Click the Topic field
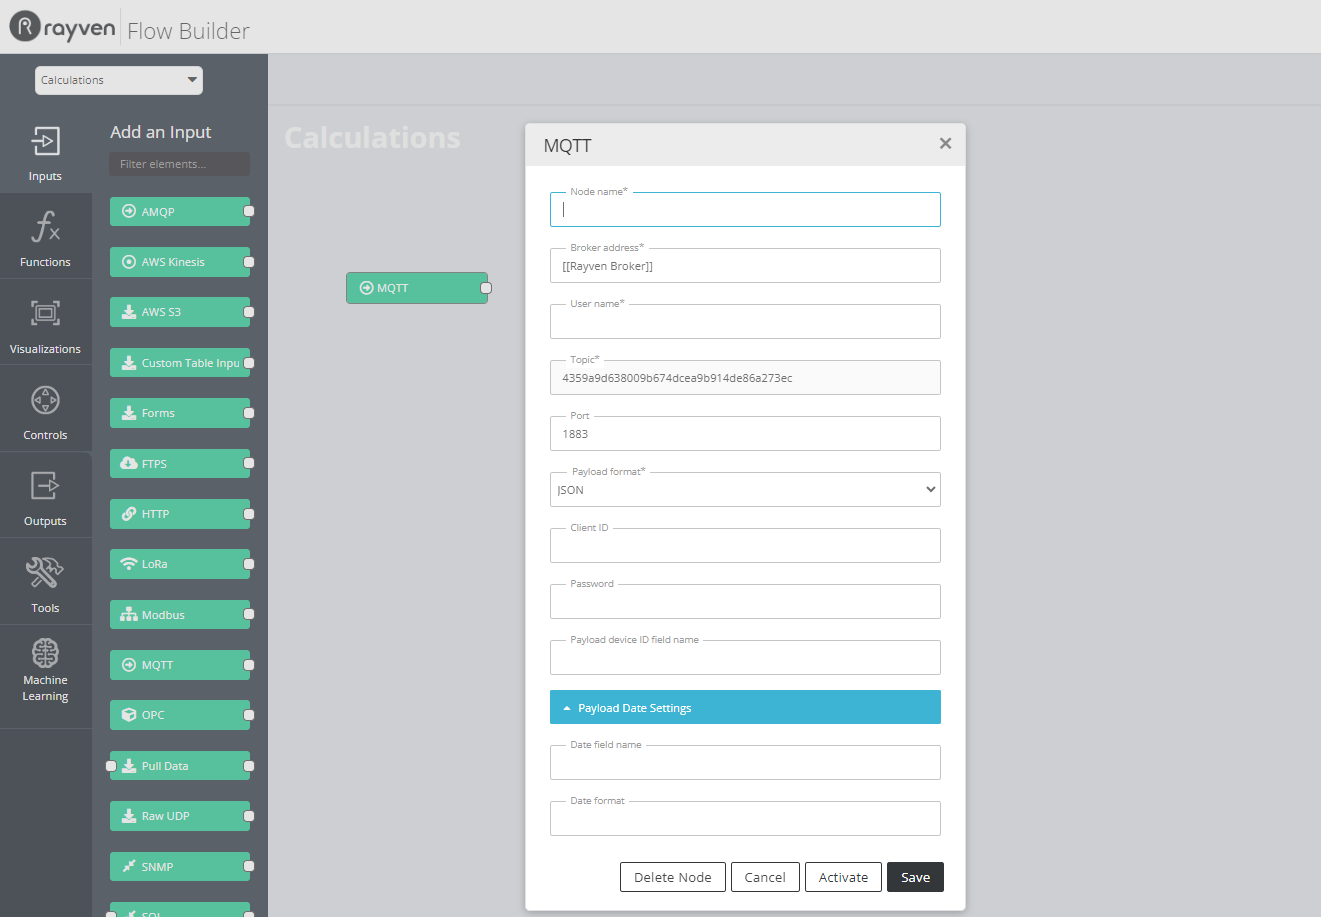The image size is (1321, 917). pyautogui.click(x=745, y=378)
